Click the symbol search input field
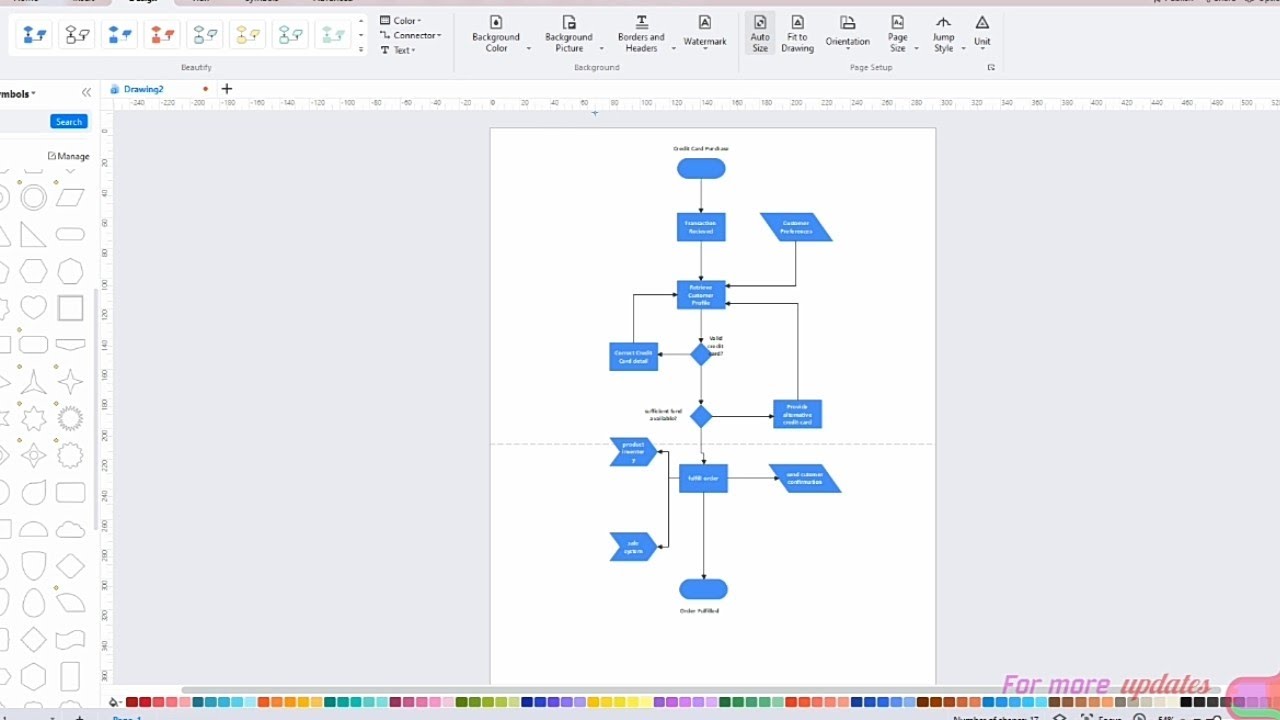The width and height of the screenshot is (1280, 720). tap(23, 122)
